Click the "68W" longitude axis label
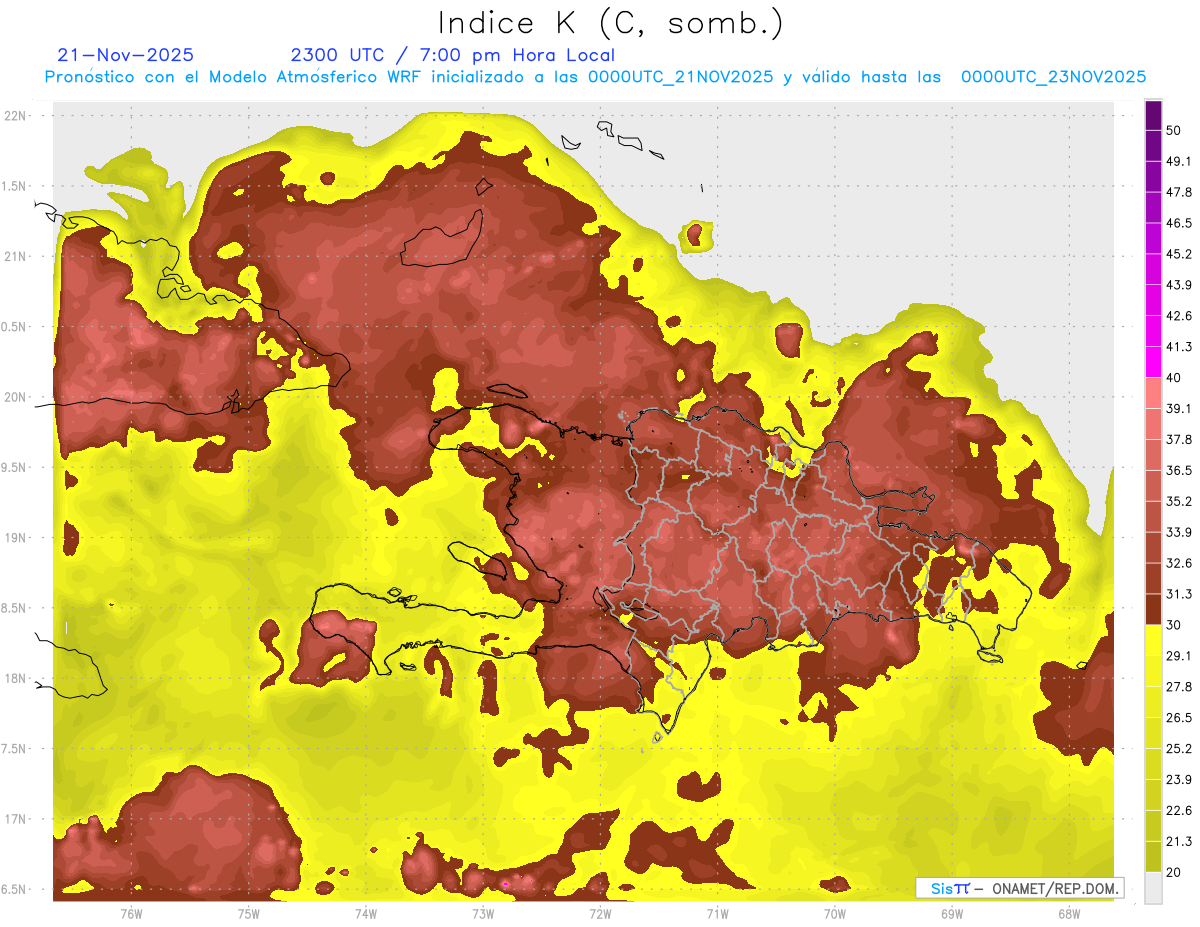The height and width of the screenshot is (927, 1200). tap(1069, 914)
